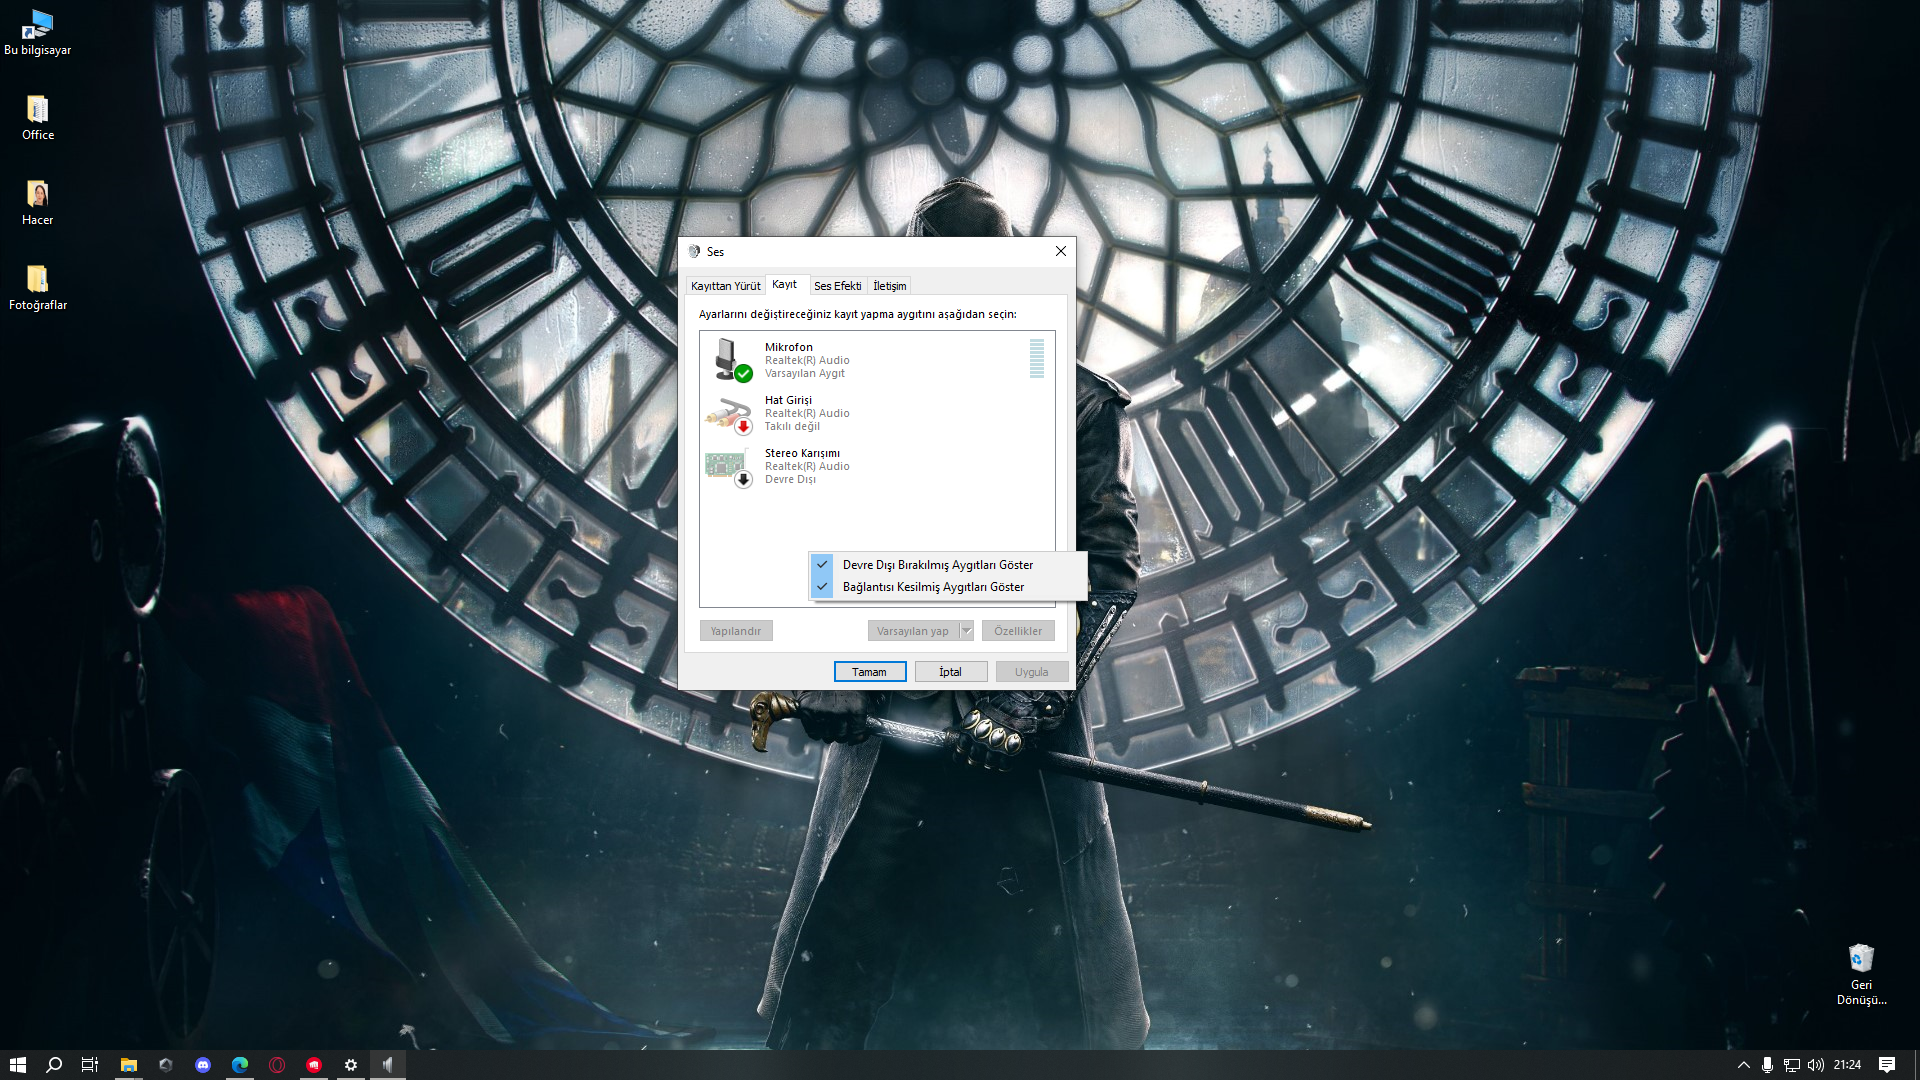1920x1080 pixels.
Task: Open the notification action center
Action: point(1887,1065)
